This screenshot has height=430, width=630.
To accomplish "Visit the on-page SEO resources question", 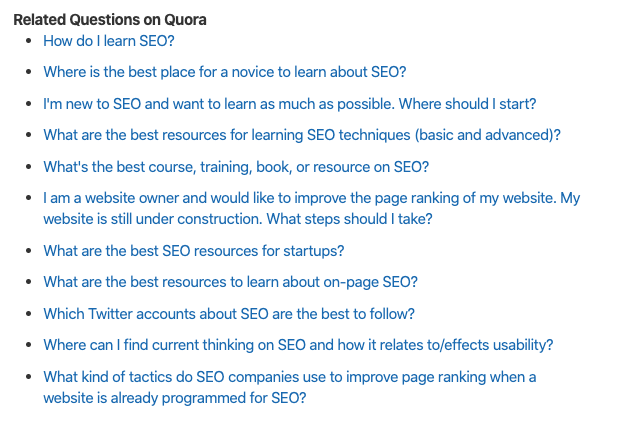I will [x=231, y=282].
